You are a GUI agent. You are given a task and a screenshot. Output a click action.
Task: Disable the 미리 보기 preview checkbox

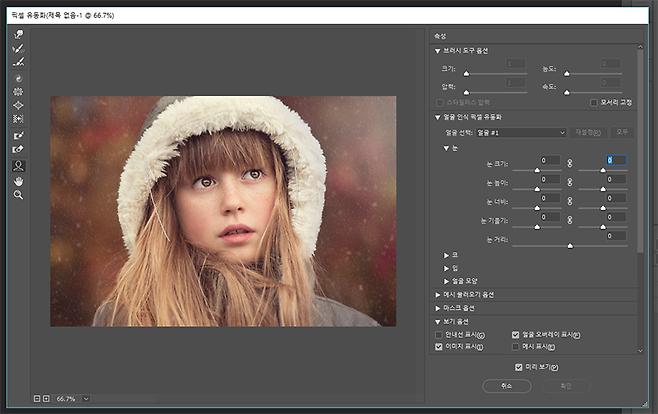(x=518, y=367)
